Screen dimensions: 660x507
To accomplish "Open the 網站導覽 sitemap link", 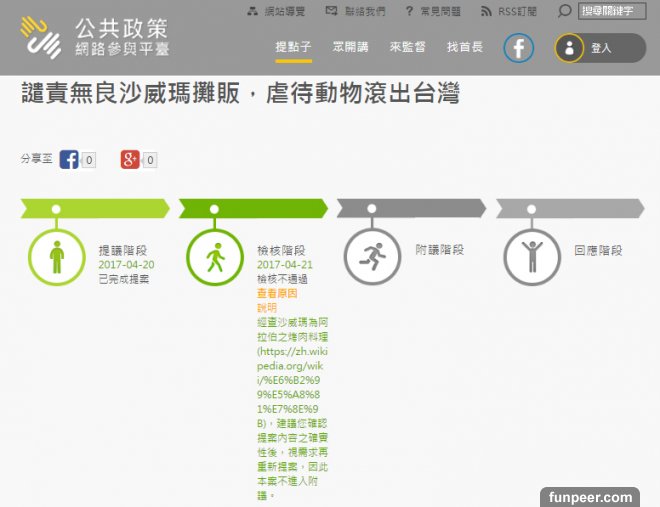I will [x=276, y=12].
